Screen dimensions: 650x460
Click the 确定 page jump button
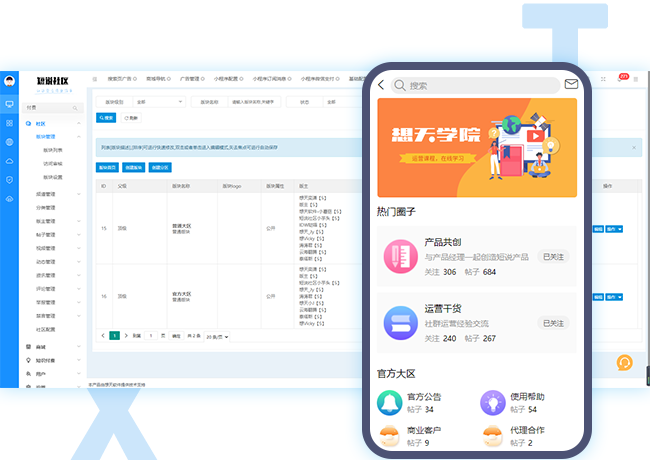click(176, 336)
